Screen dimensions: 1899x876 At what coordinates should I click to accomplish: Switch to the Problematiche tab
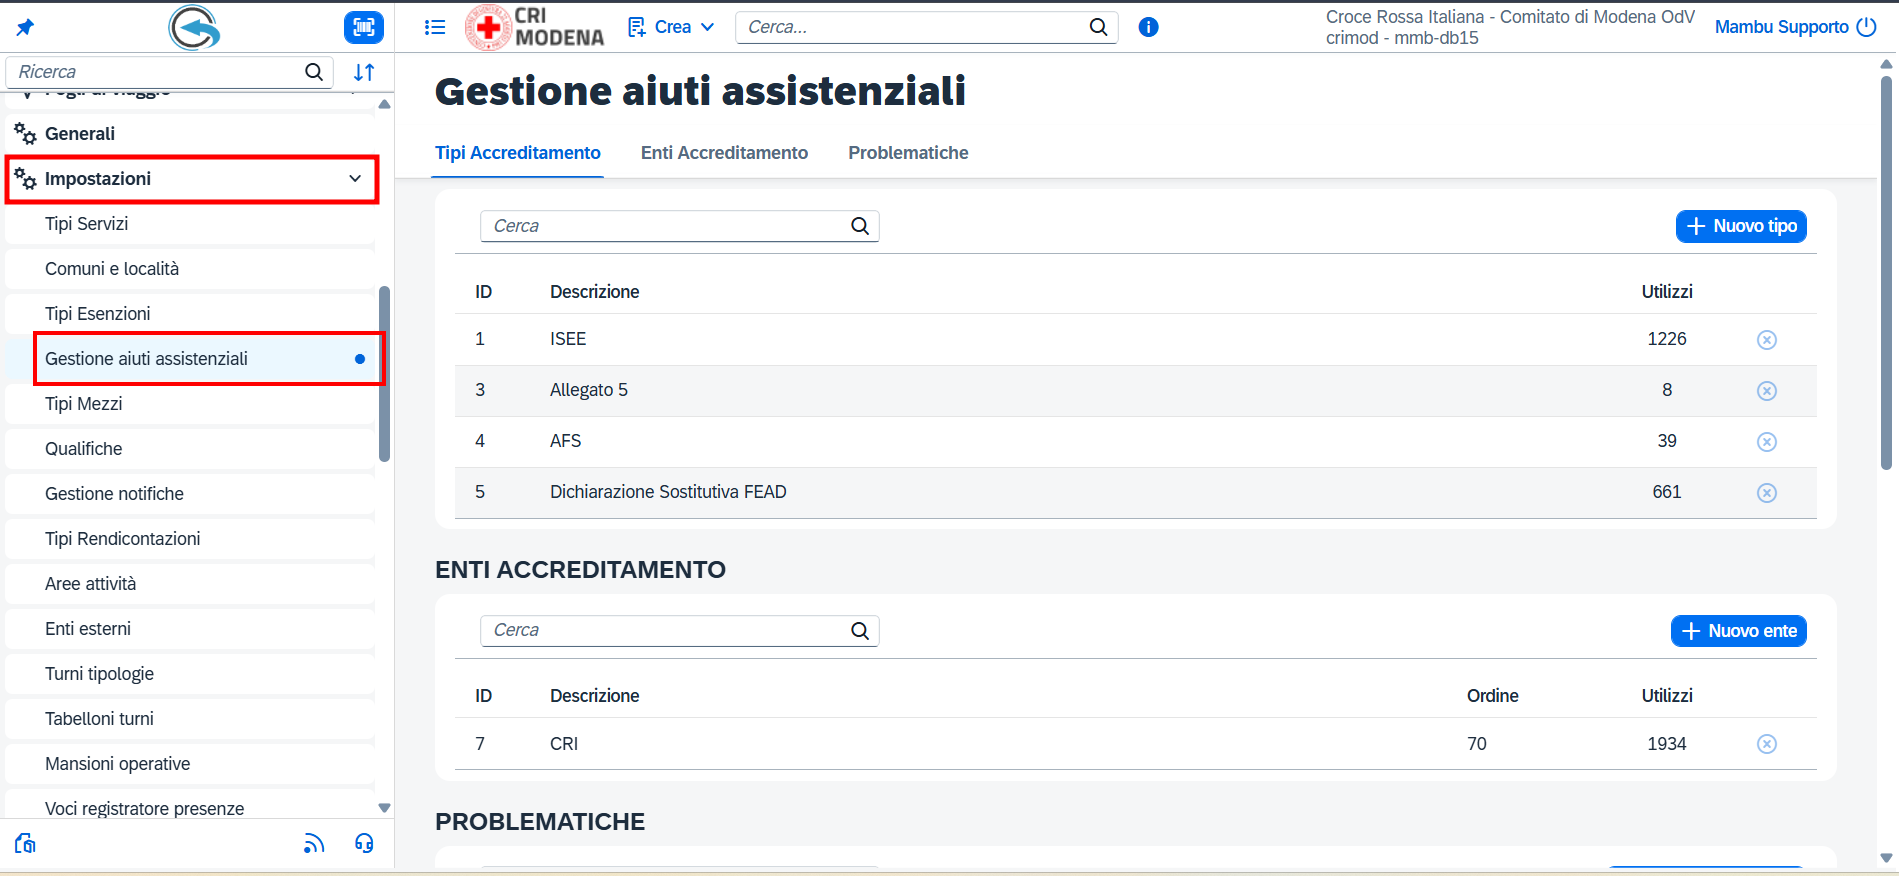click(x=908, y=153)
